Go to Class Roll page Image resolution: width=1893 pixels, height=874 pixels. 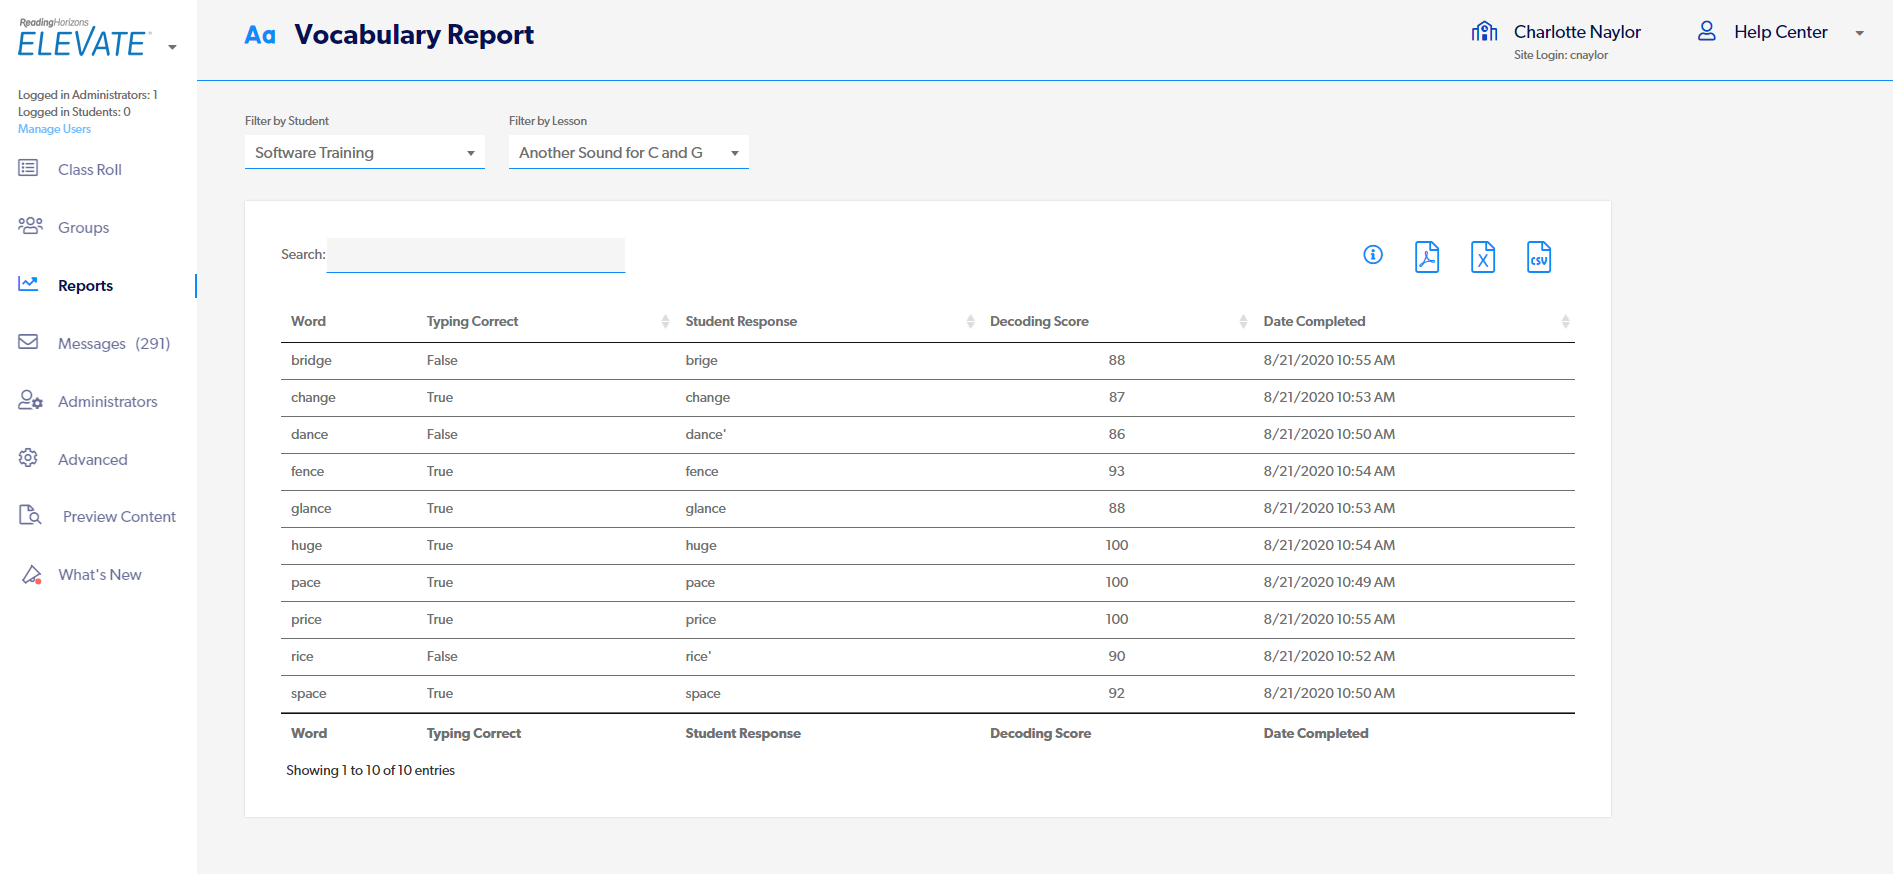(x=89, y=170)
